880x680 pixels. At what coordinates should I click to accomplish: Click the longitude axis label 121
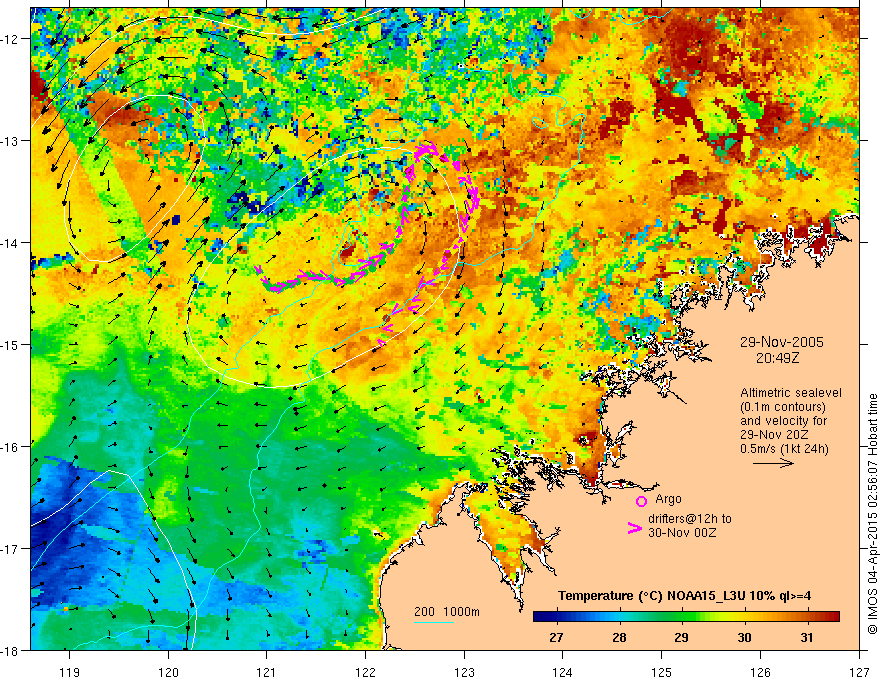tap(267, 672)
